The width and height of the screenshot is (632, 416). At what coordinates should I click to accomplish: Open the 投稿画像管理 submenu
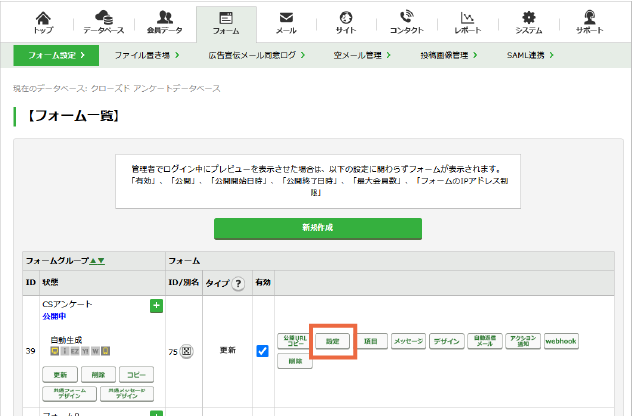click(x=449, y=55)
